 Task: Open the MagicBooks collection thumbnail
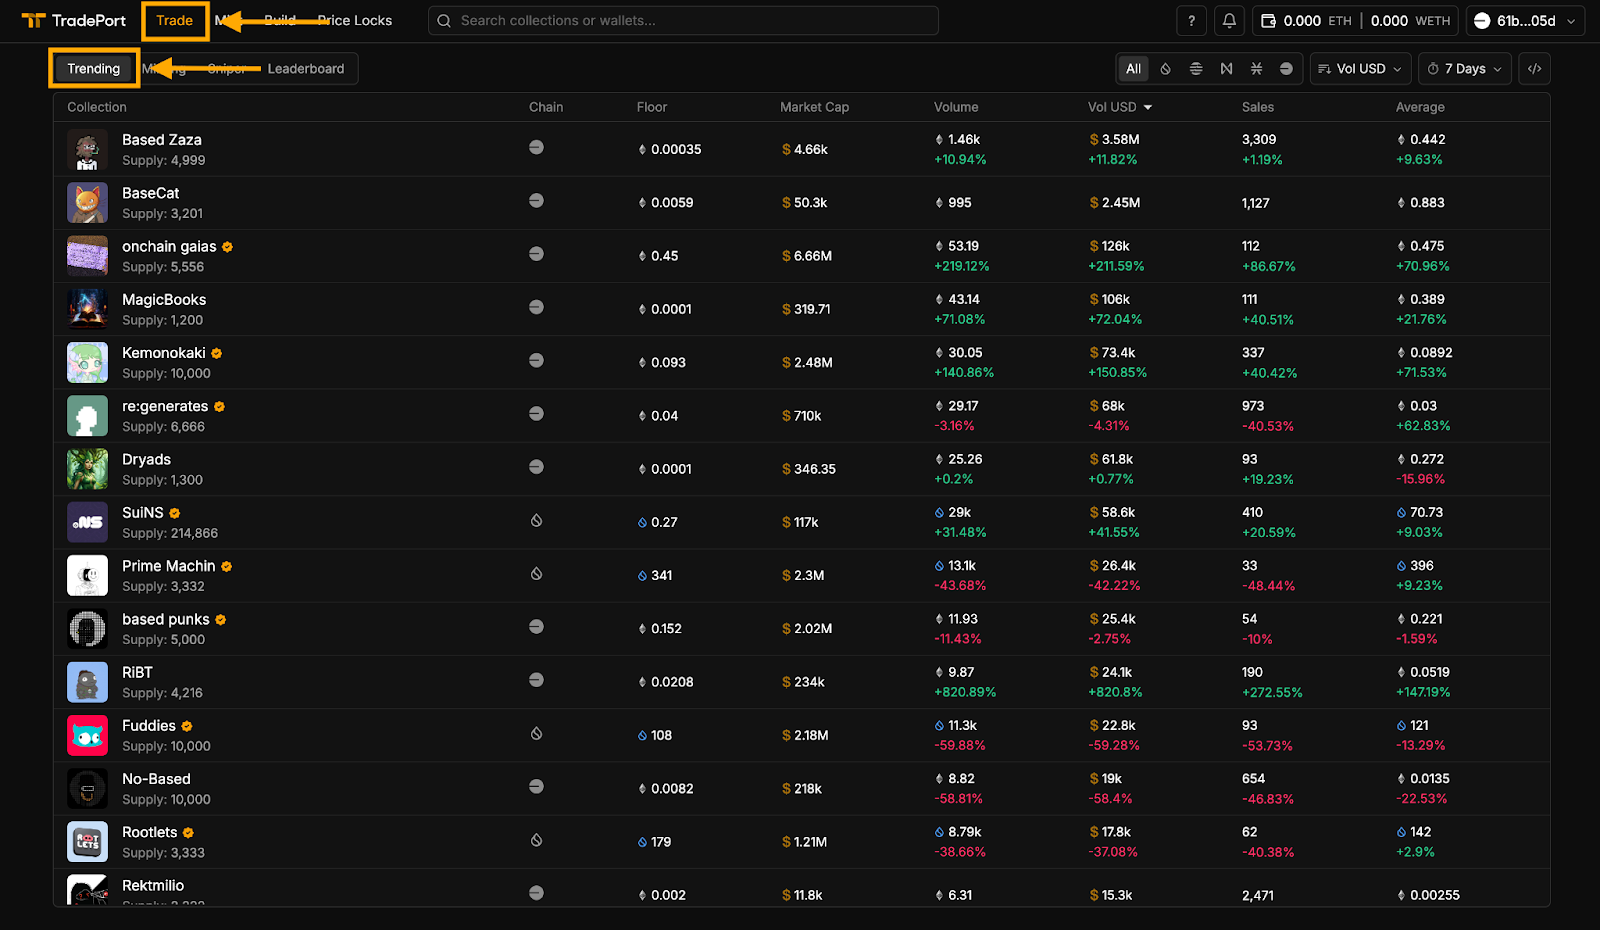pyautogui.click(x=87, y=310)
